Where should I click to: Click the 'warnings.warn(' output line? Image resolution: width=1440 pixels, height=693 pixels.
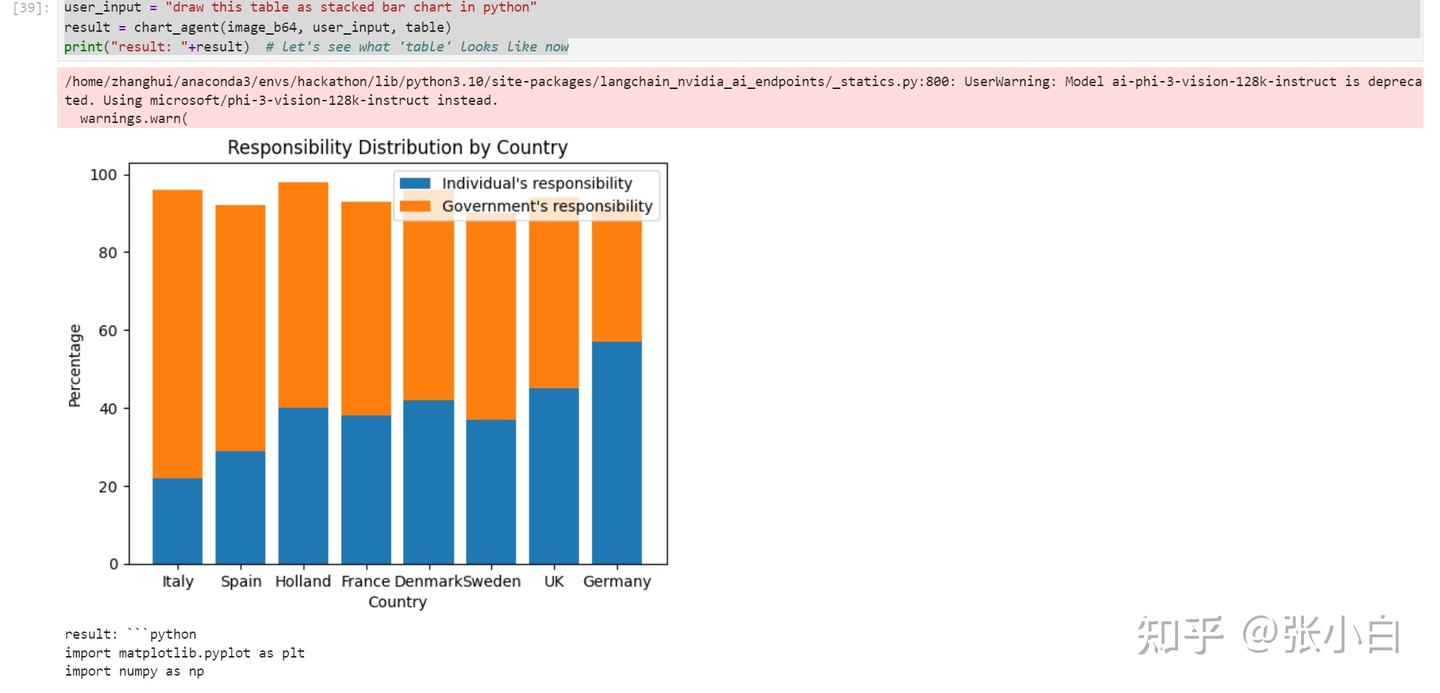pos(134,119)
